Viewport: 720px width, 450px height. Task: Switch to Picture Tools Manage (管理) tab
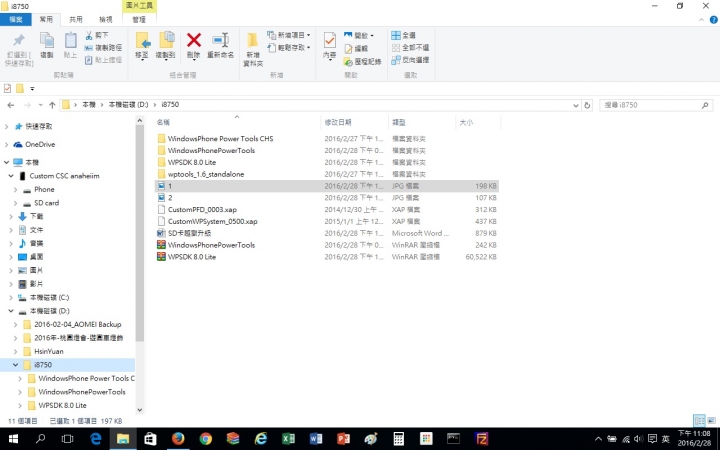[139, 19]
